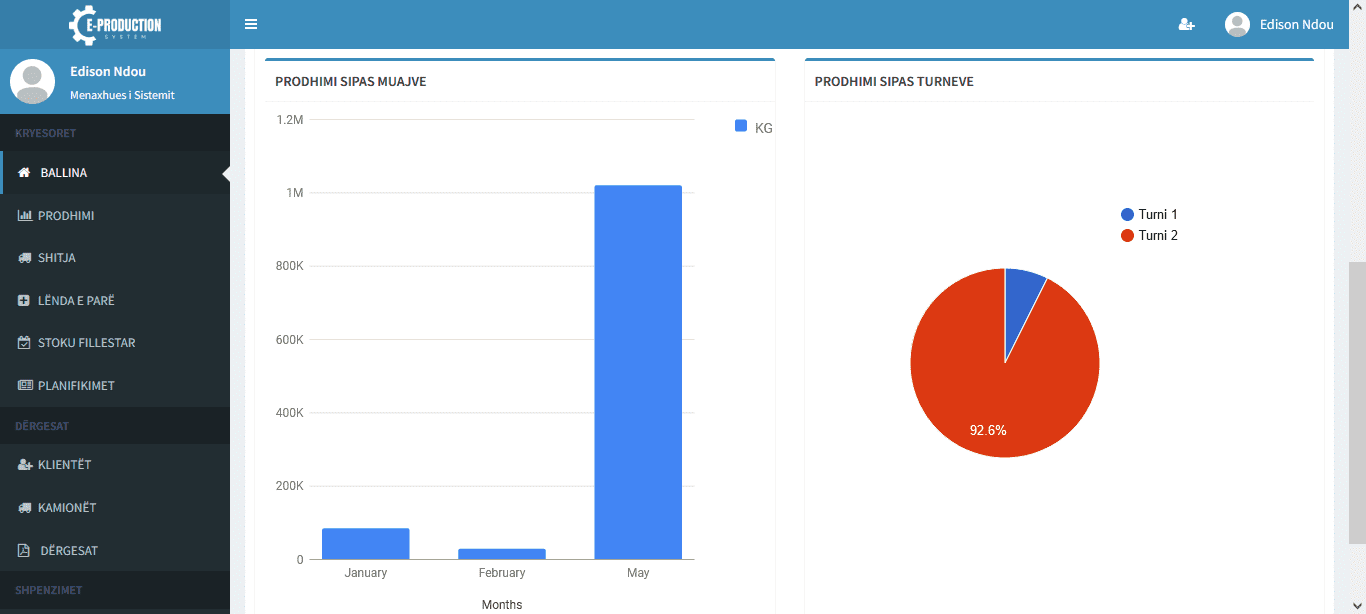The height and width of the screenshot is (614, 1366).
Task: Click the truck icon next to Shitja
Action: (x=25, y=258)
